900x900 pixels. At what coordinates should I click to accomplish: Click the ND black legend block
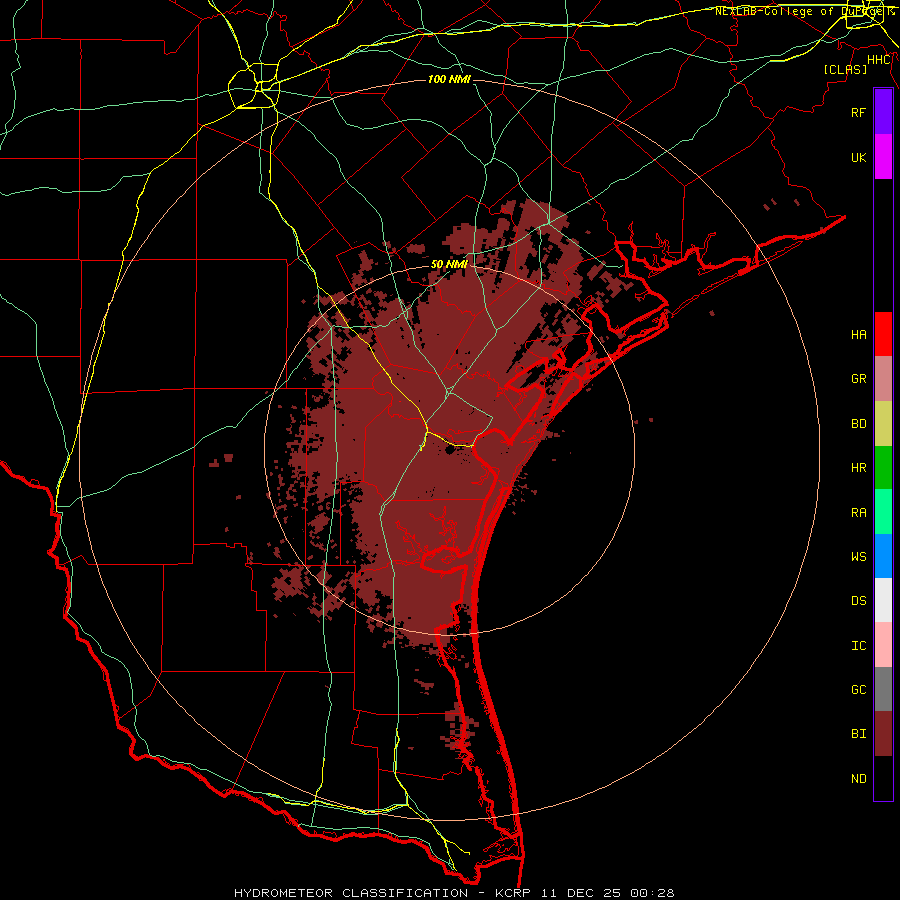click(x=883, y=778)
